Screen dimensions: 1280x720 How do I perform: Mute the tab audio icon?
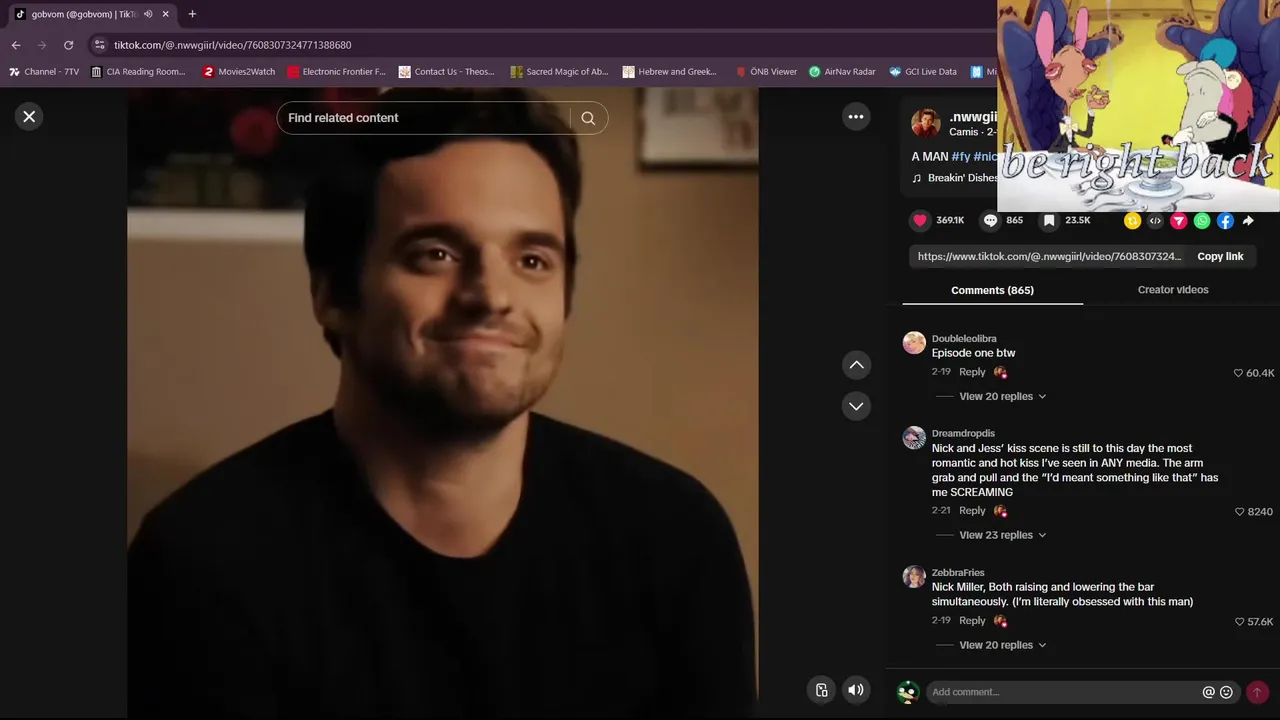point(148,14)
